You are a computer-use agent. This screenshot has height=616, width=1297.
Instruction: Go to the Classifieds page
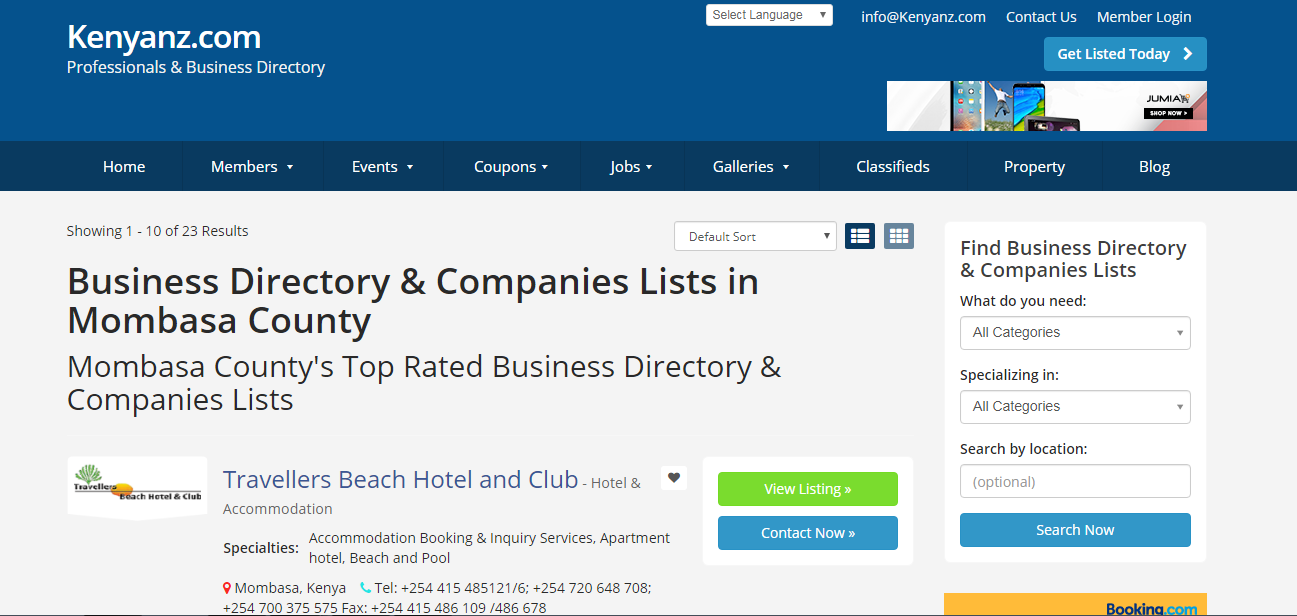[x=893, y=167]
